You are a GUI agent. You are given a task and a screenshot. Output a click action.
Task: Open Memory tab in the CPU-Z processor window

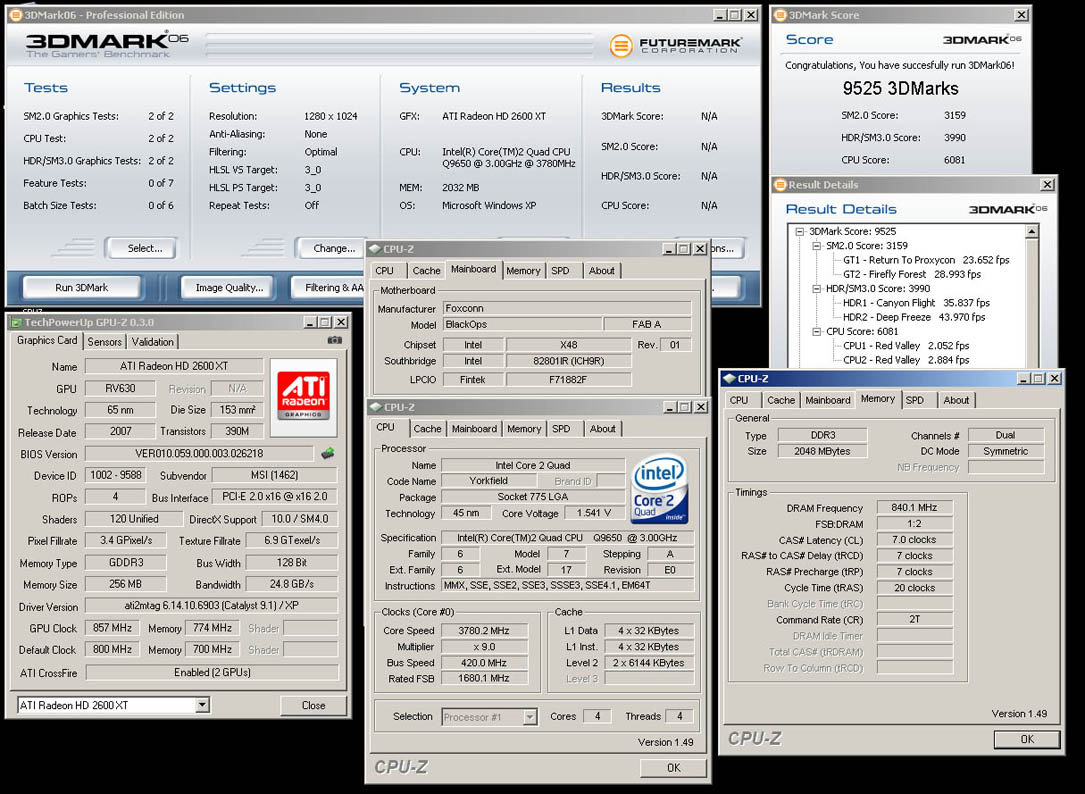524,429
